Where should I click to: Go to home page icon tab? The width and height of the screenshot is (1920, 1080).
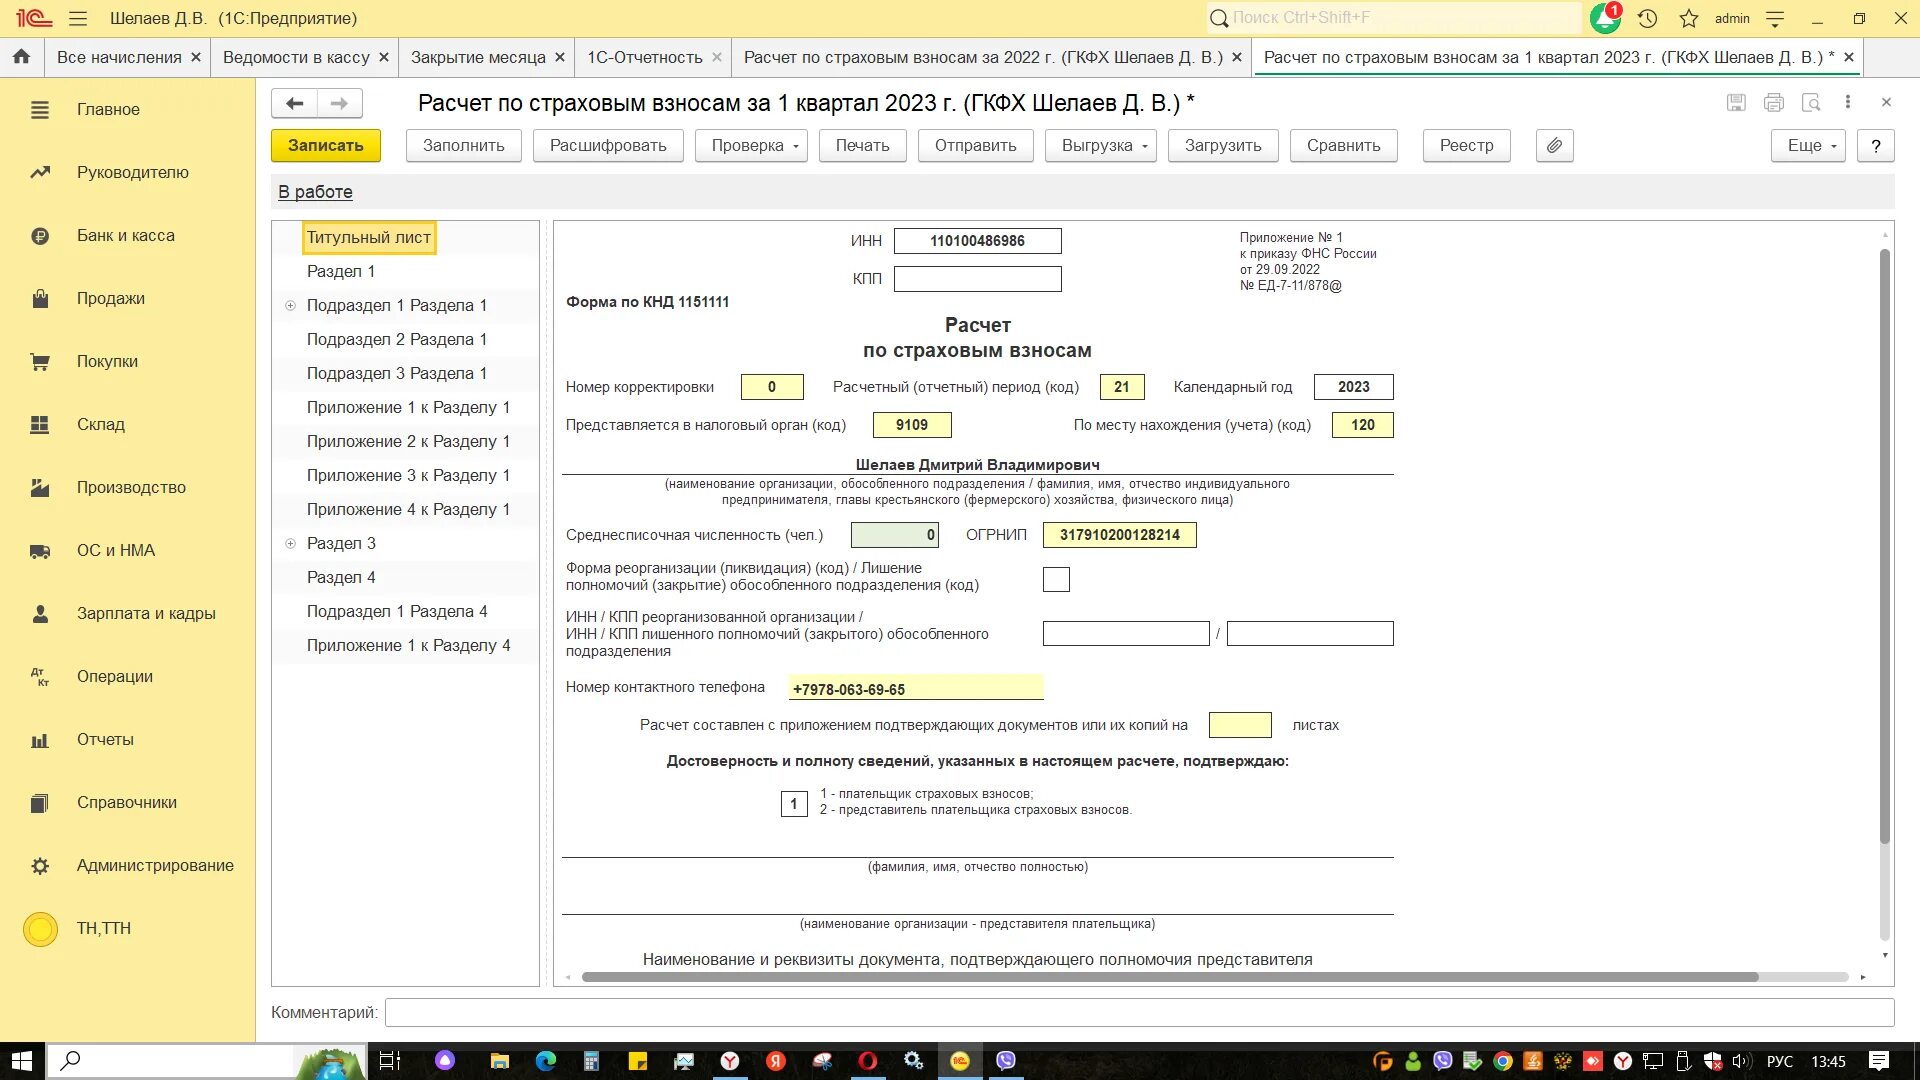click(x=21, y=57)
